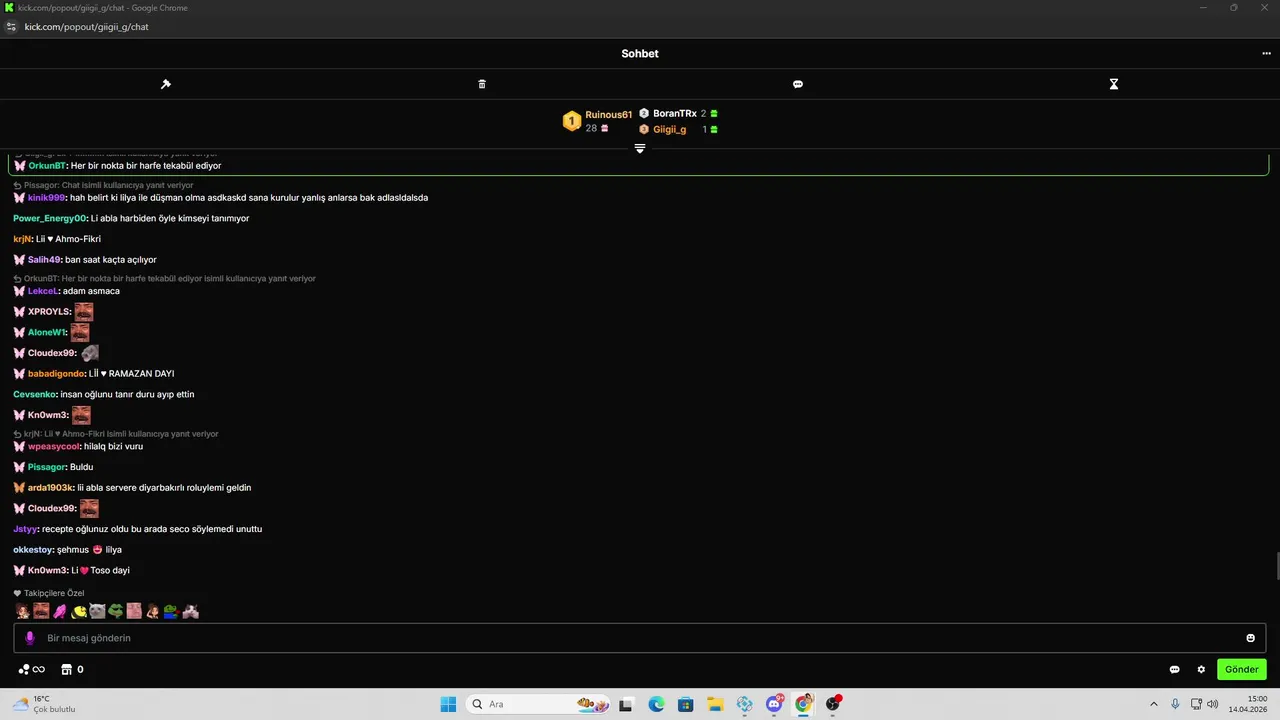Select the green Pepe frog emote
The width and height of the screenshot is (1280, 720).
pos(115,611)
